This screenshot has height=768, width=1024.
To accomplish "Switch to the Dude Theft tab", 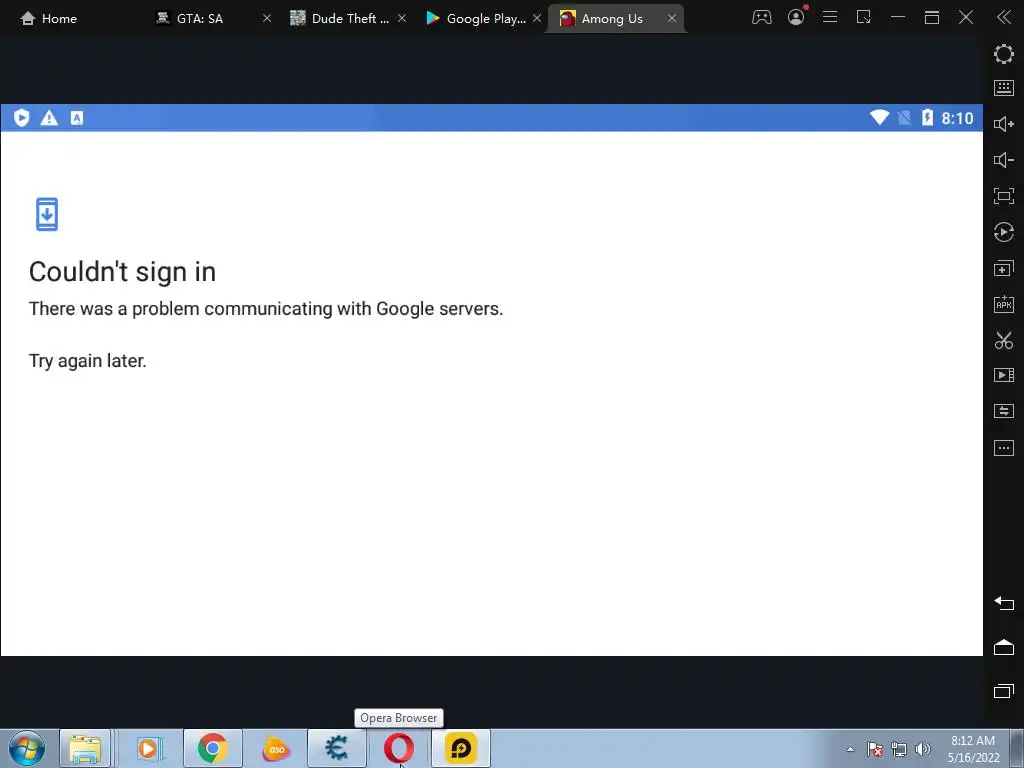I will click(340, 18).
